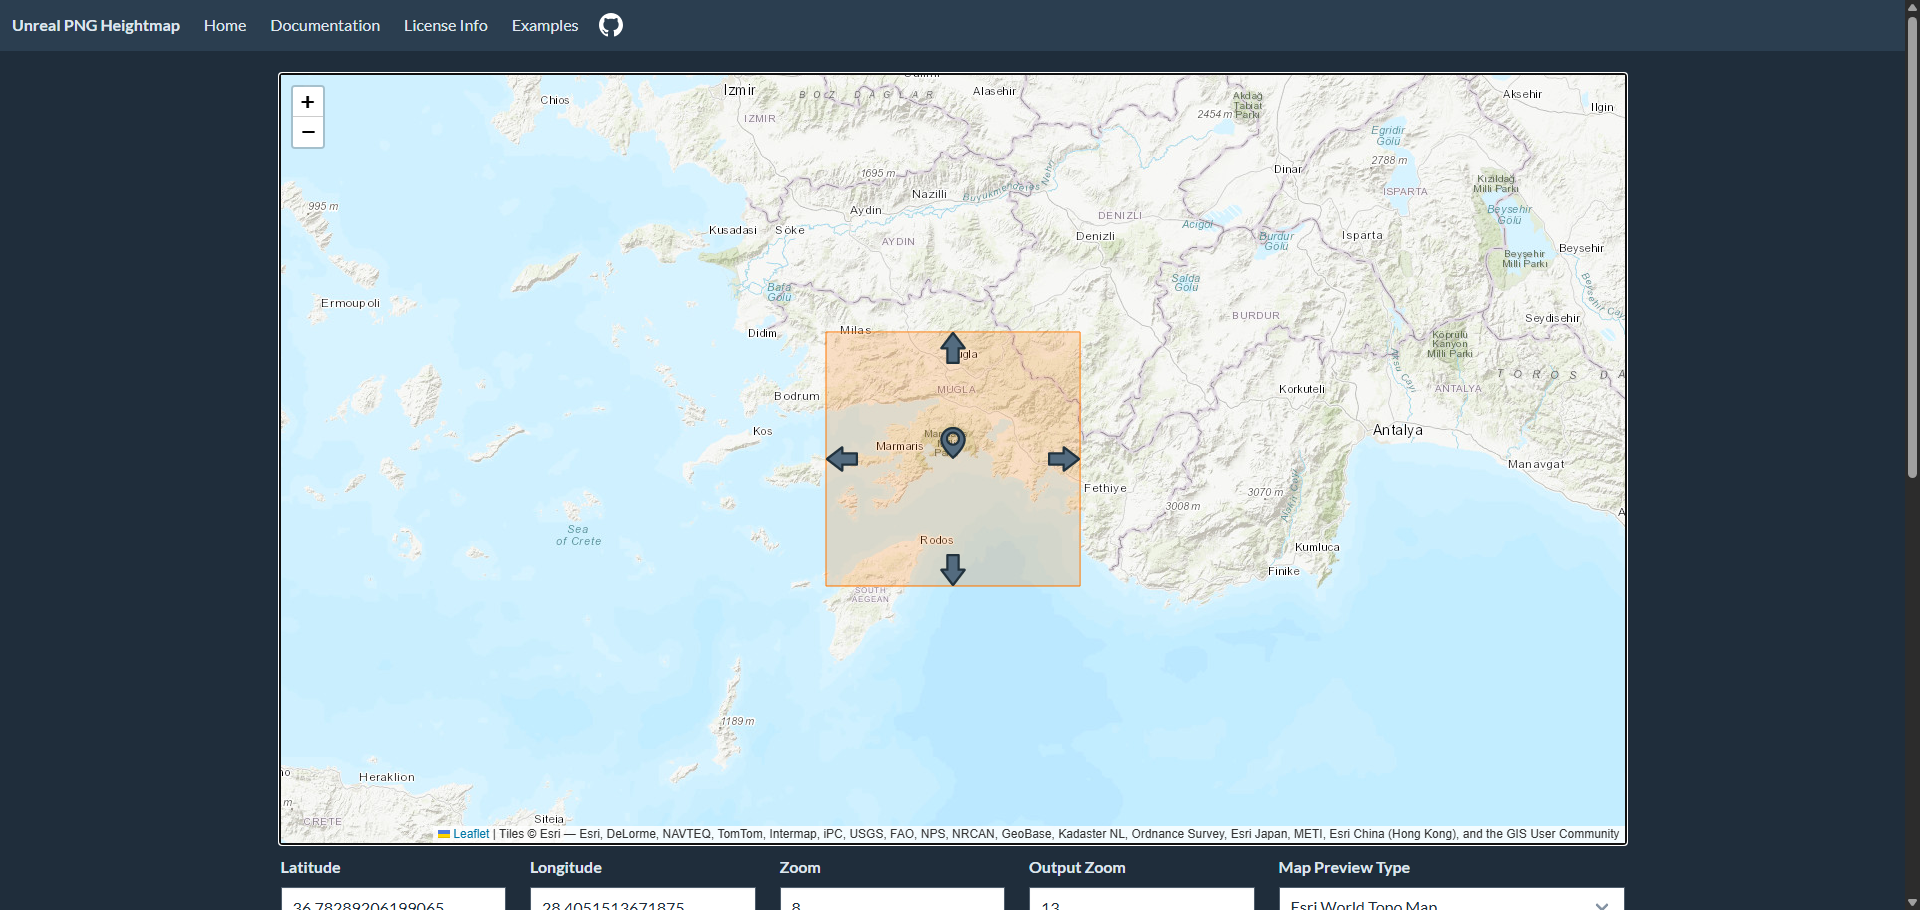The image size is (1920, 910).
Task: Click the Ermoupoli label on the map
Action: [350, 303]
